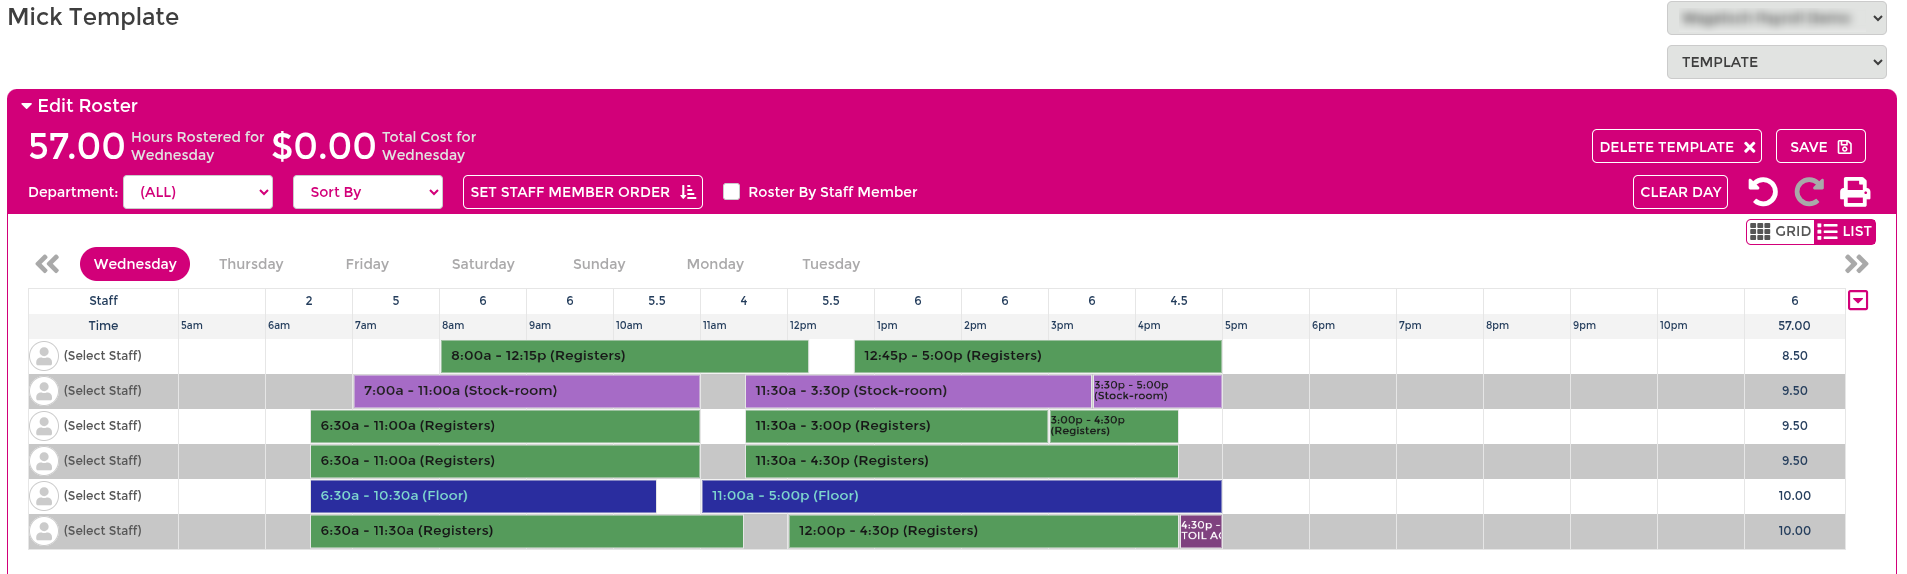Image resolution: width=1907 pixels, height=574 pixels.
Task: Click avatar of the 8.50 hours row
Action: tap(44, 356)
